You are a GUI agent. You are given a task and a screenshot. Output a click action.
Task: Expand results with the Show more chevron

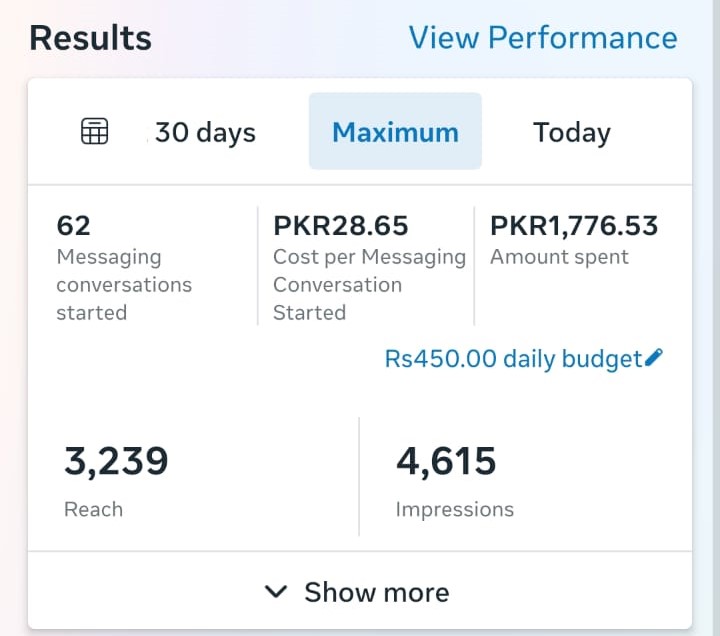(276, 591)
